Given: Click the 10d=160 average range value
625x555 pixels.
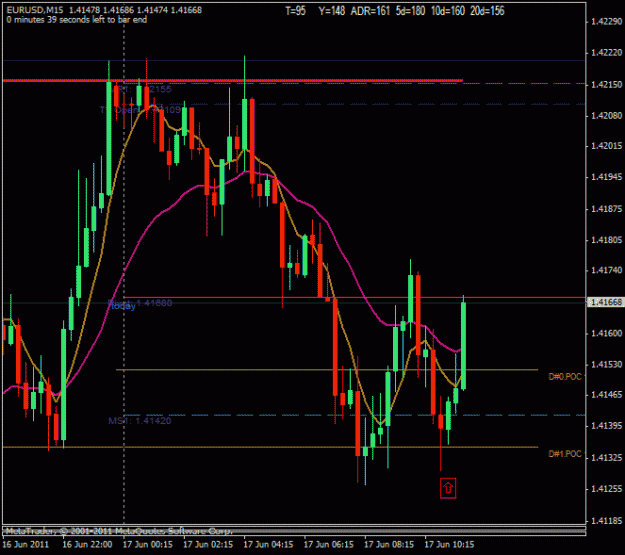Looking at the screenshot, I should pos(448,11).
